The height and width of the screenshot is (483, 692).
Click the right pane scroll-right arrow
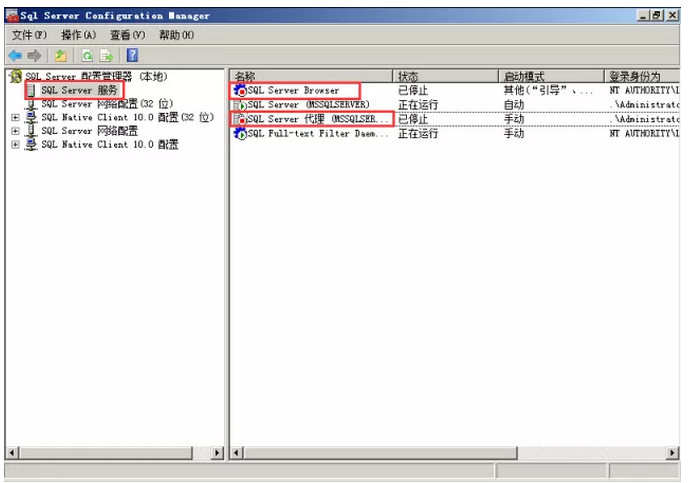(673, 453)
